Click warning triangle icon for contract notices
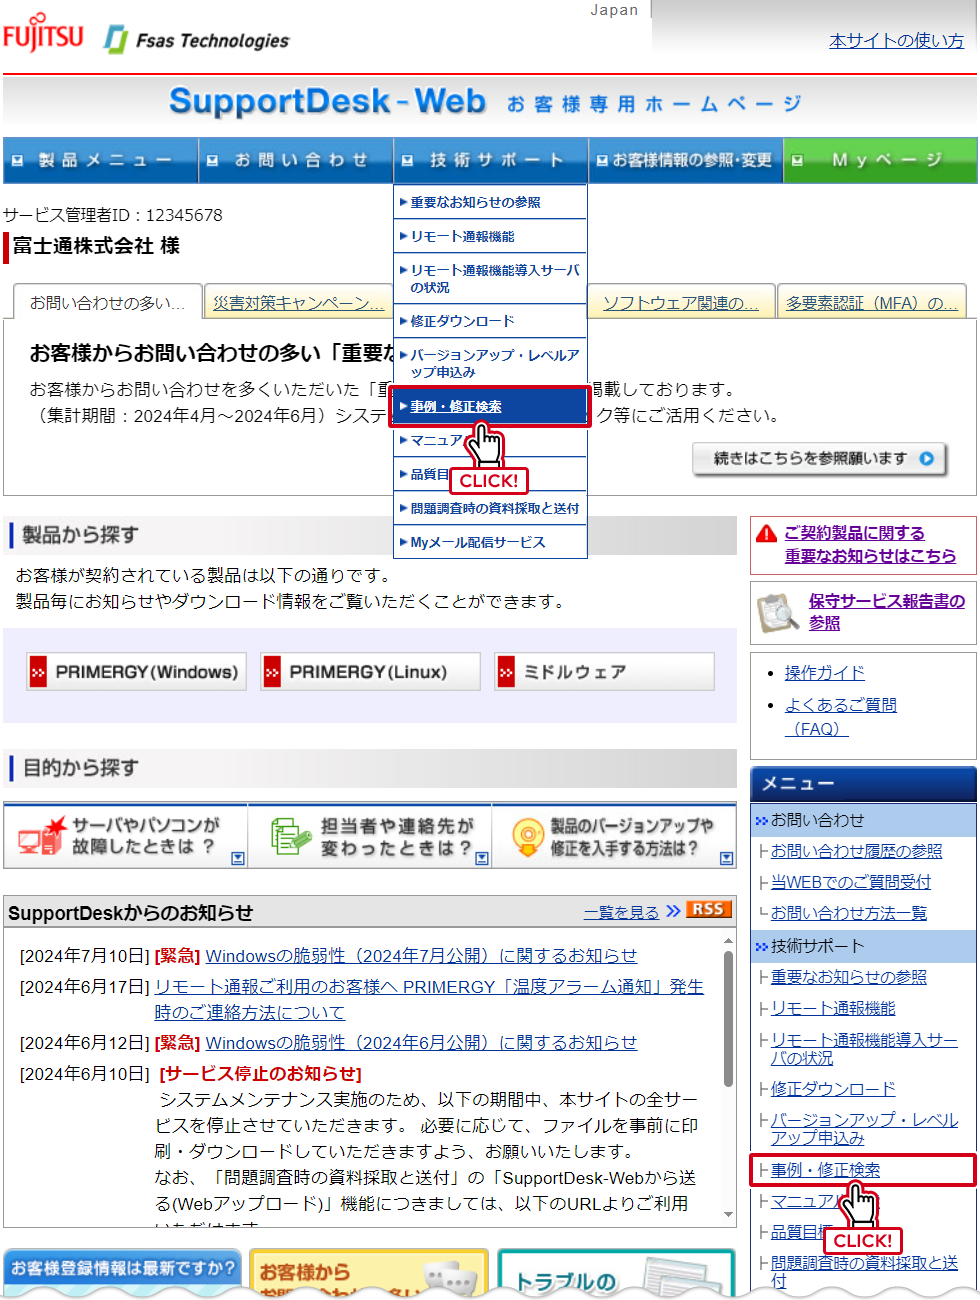The image size is (980, 1300). point(766,533)
